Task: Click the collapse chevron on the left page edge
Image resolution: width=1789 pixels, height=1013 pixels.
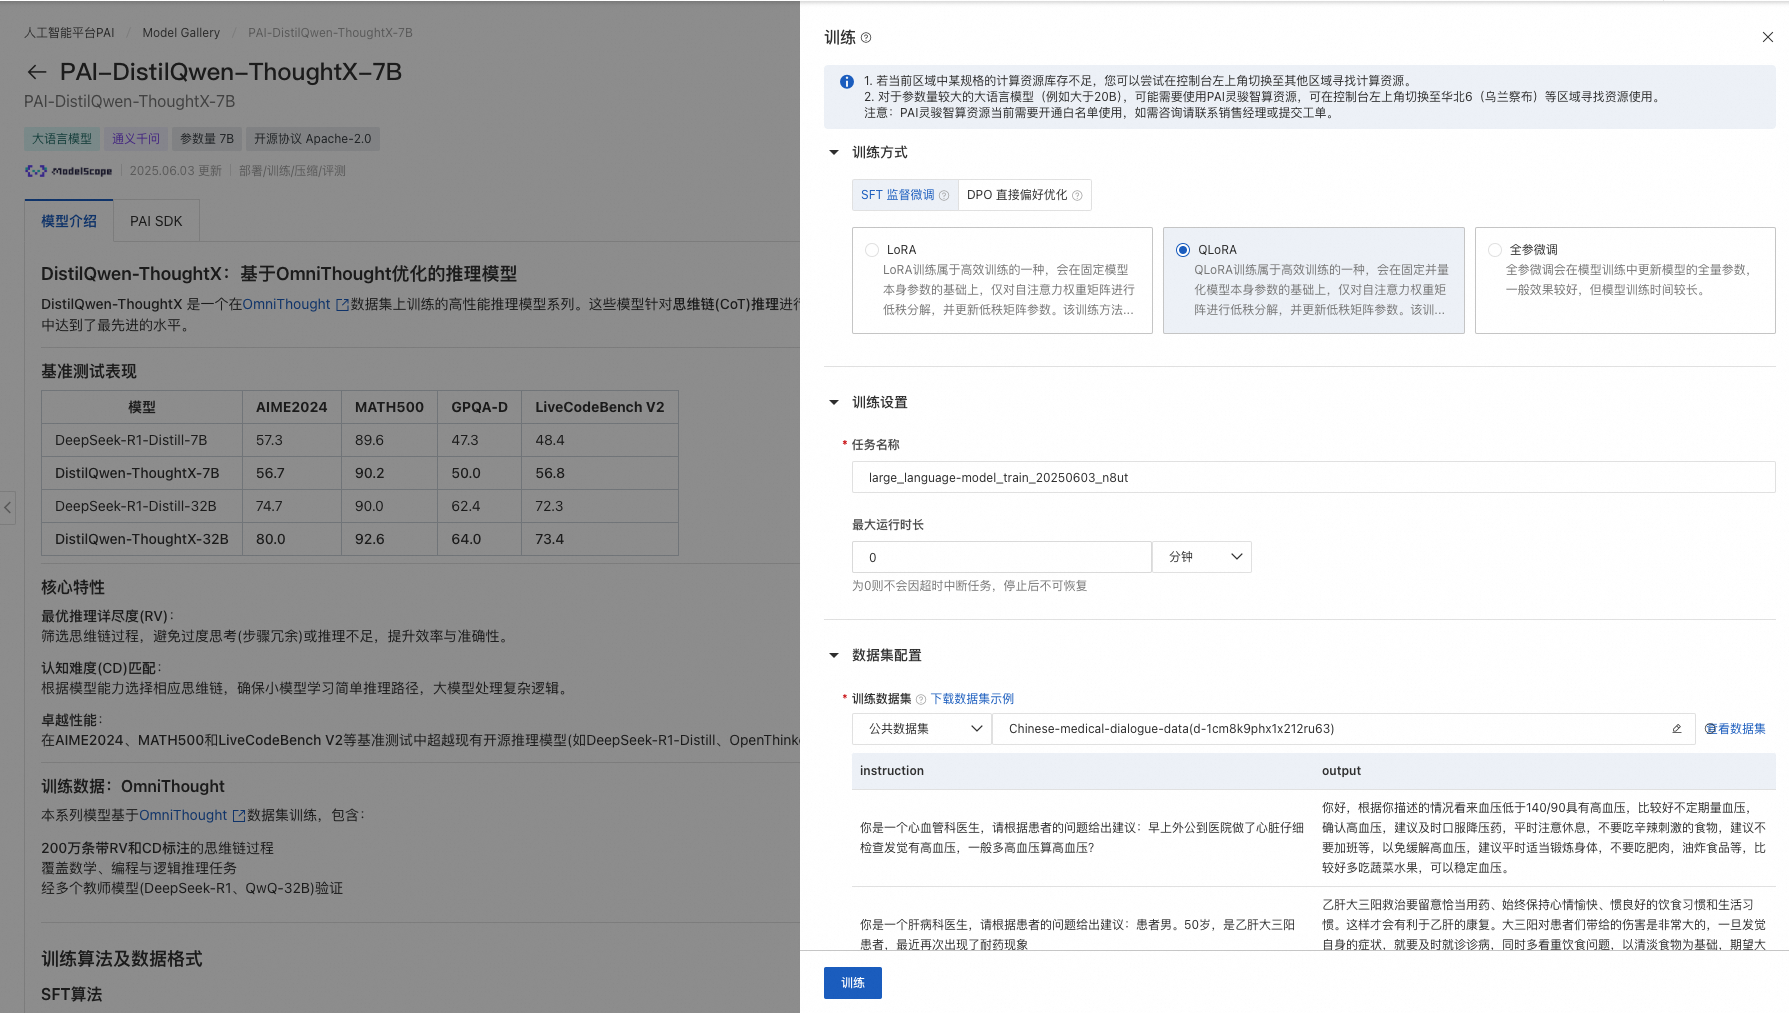Action: pyautogui.click(x=8, y=507)
